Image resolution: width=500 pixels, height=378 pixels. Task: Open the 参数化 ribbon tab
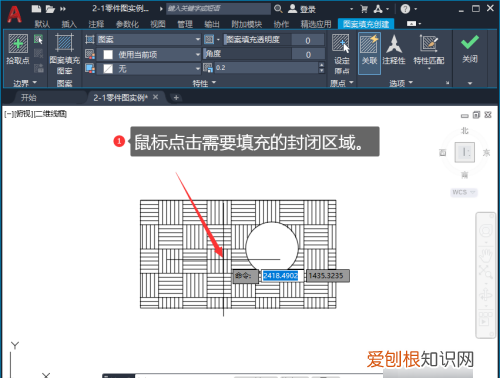pos(127,24)
